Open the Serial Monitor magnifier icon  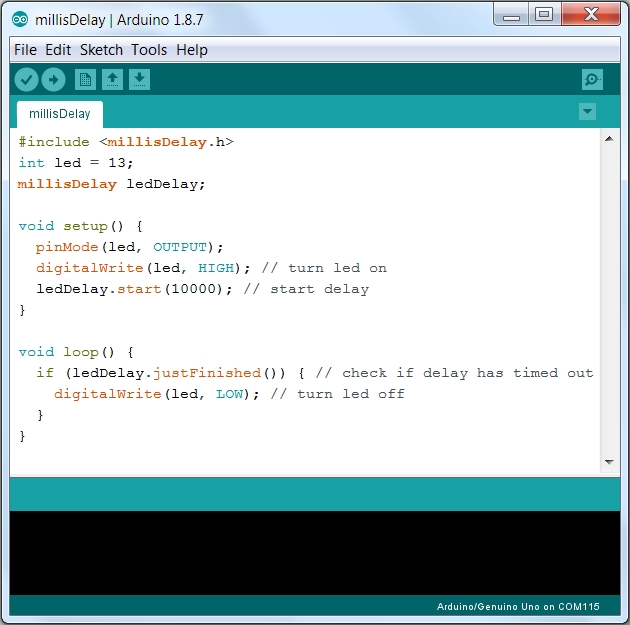coord(592,80)
